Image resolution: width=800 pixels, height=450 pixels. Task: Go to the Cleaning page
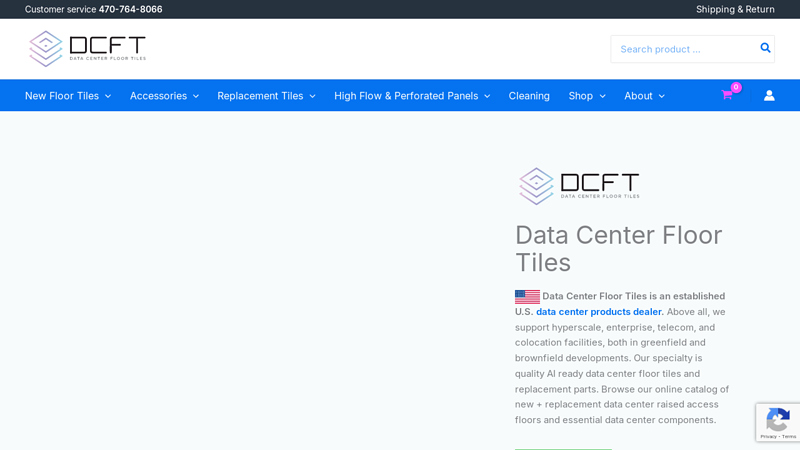529,95
